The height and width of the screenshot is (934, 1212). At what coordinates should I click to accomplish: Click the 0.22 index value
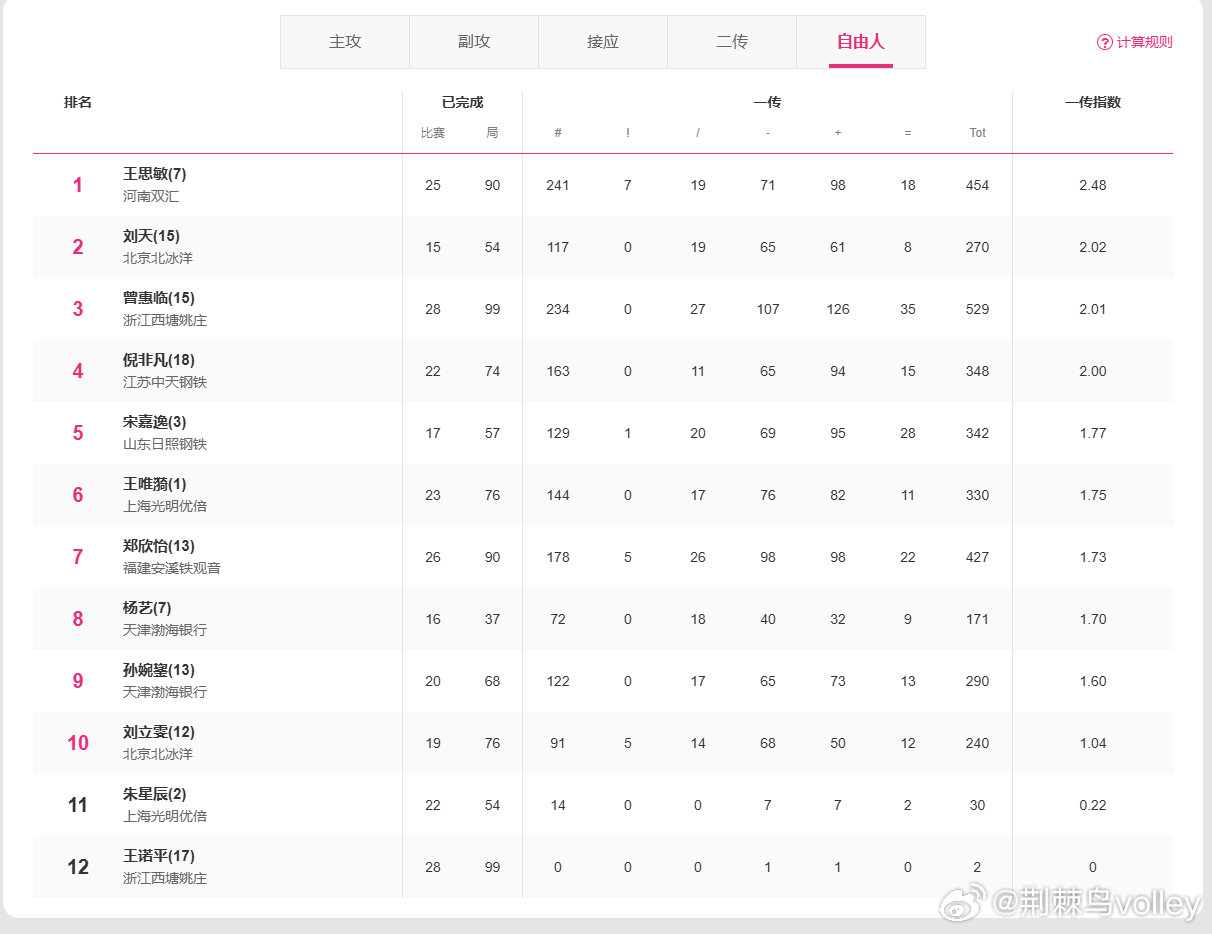click(1093, 805)
